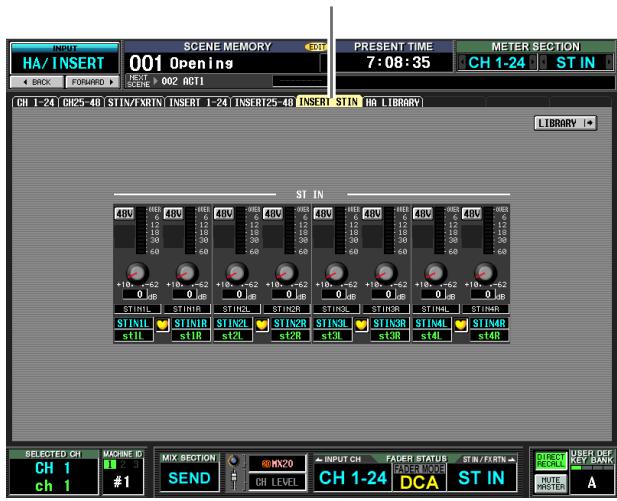Select the STIN2L gain knob
This screenshot has width=617, height=501.
[237, 272]
